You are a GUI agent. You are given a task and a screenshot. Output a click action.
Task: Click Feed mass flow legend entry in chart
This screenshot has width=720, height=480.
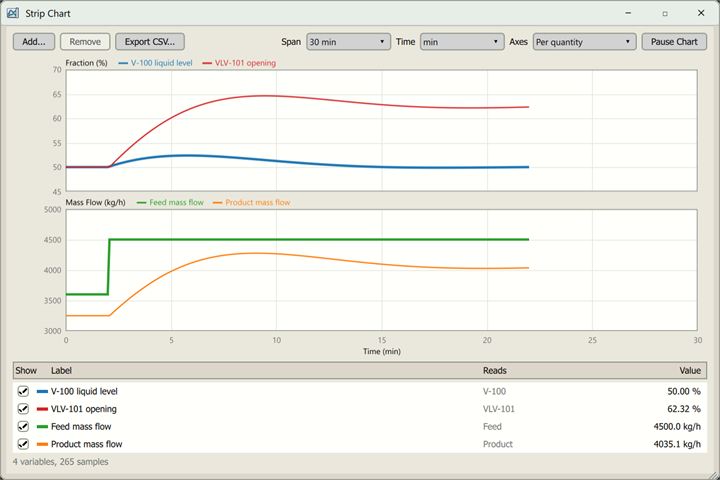(170, 202)
